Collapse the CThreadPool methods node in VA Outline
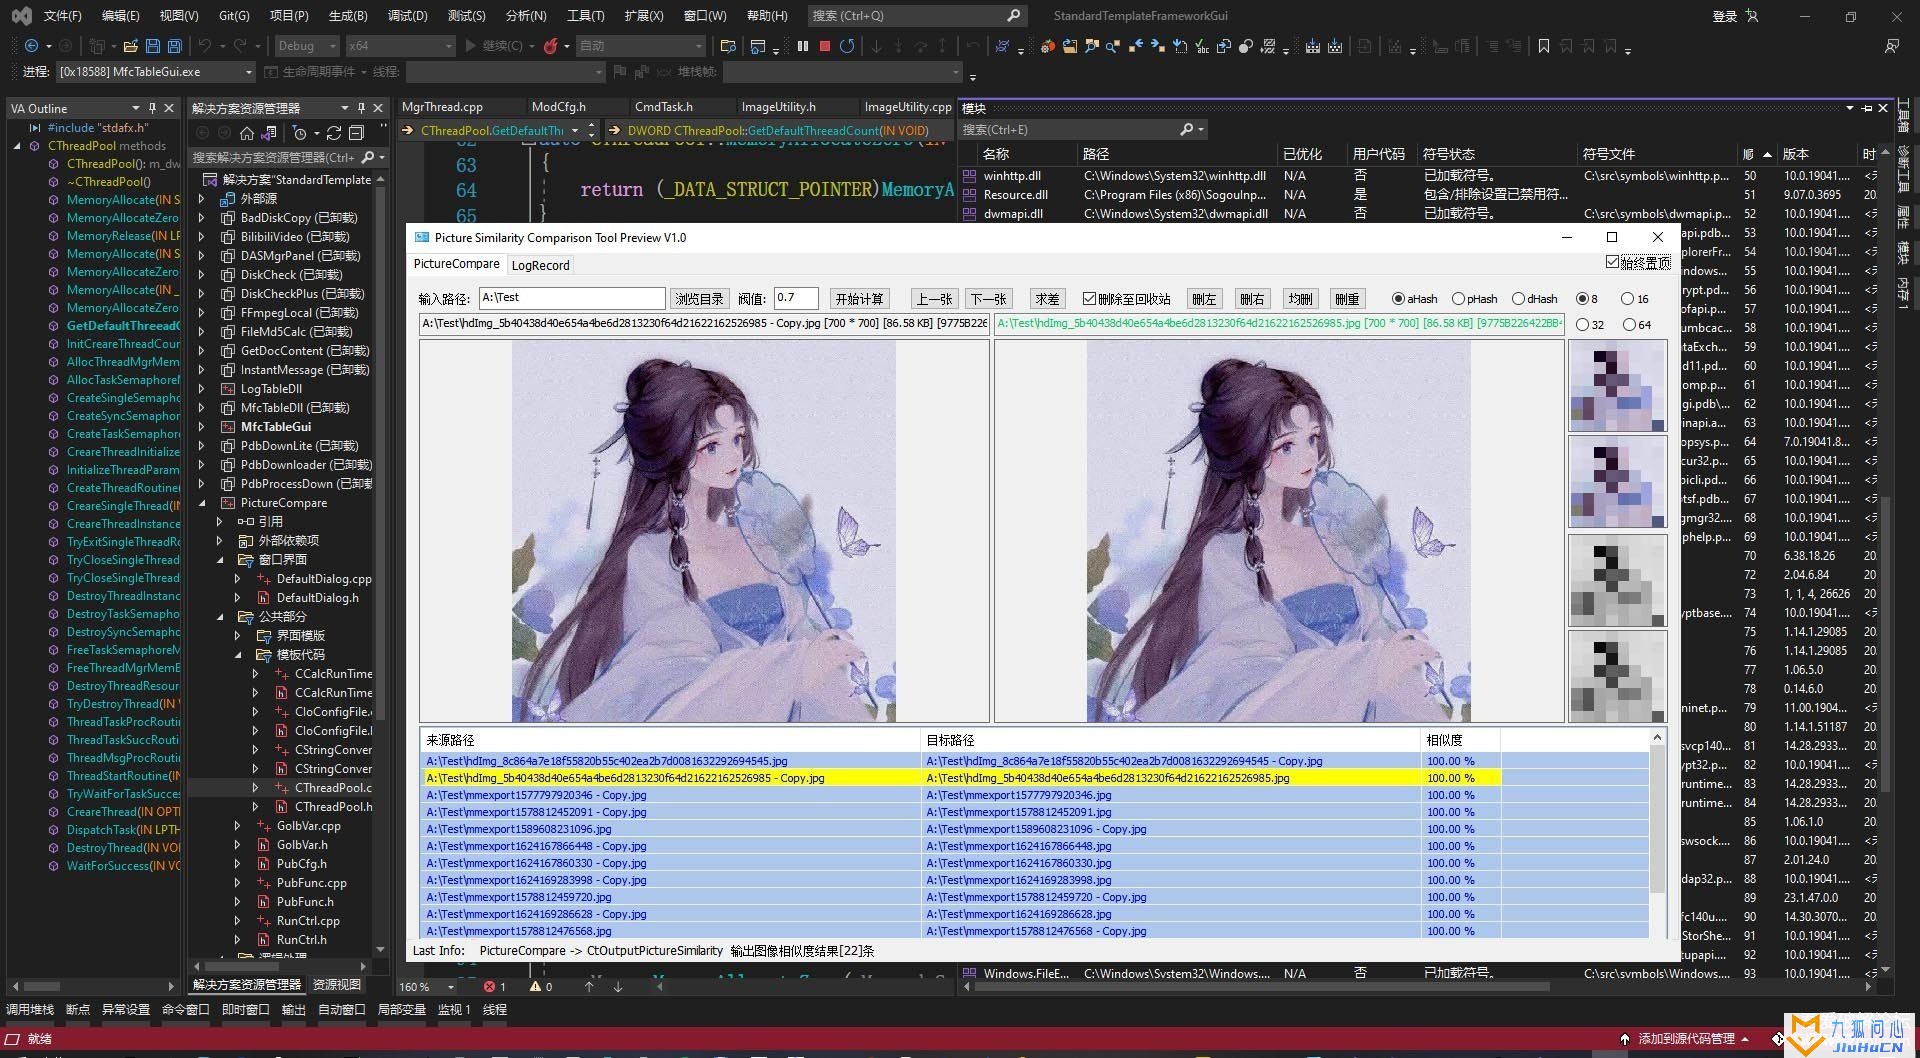 coord(17,146)
